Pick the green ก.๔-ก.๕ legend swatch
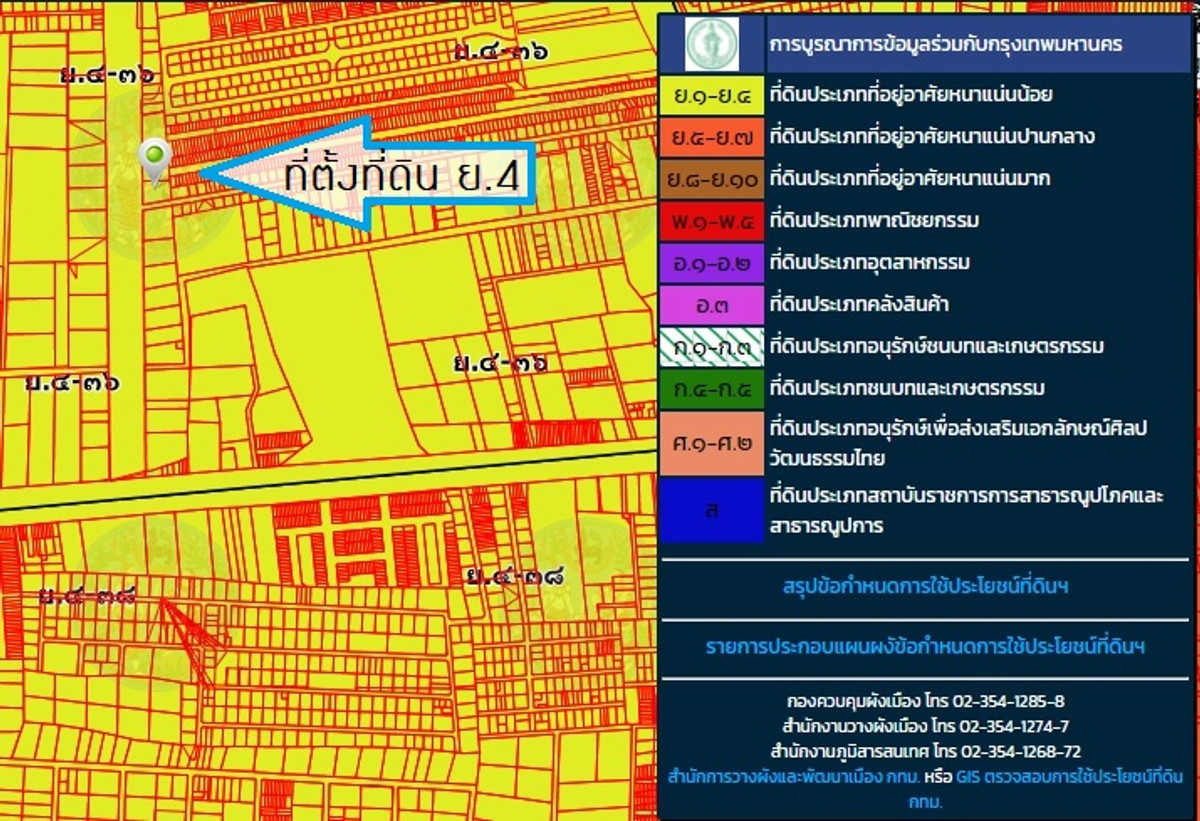 (712, 388)
